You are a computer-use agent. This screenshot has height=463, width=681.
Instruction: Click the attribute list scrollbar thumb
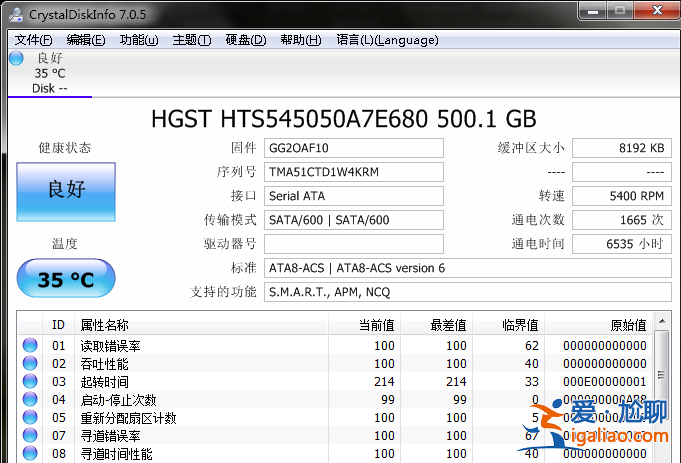pyautogui.click(x=662, y=375)
